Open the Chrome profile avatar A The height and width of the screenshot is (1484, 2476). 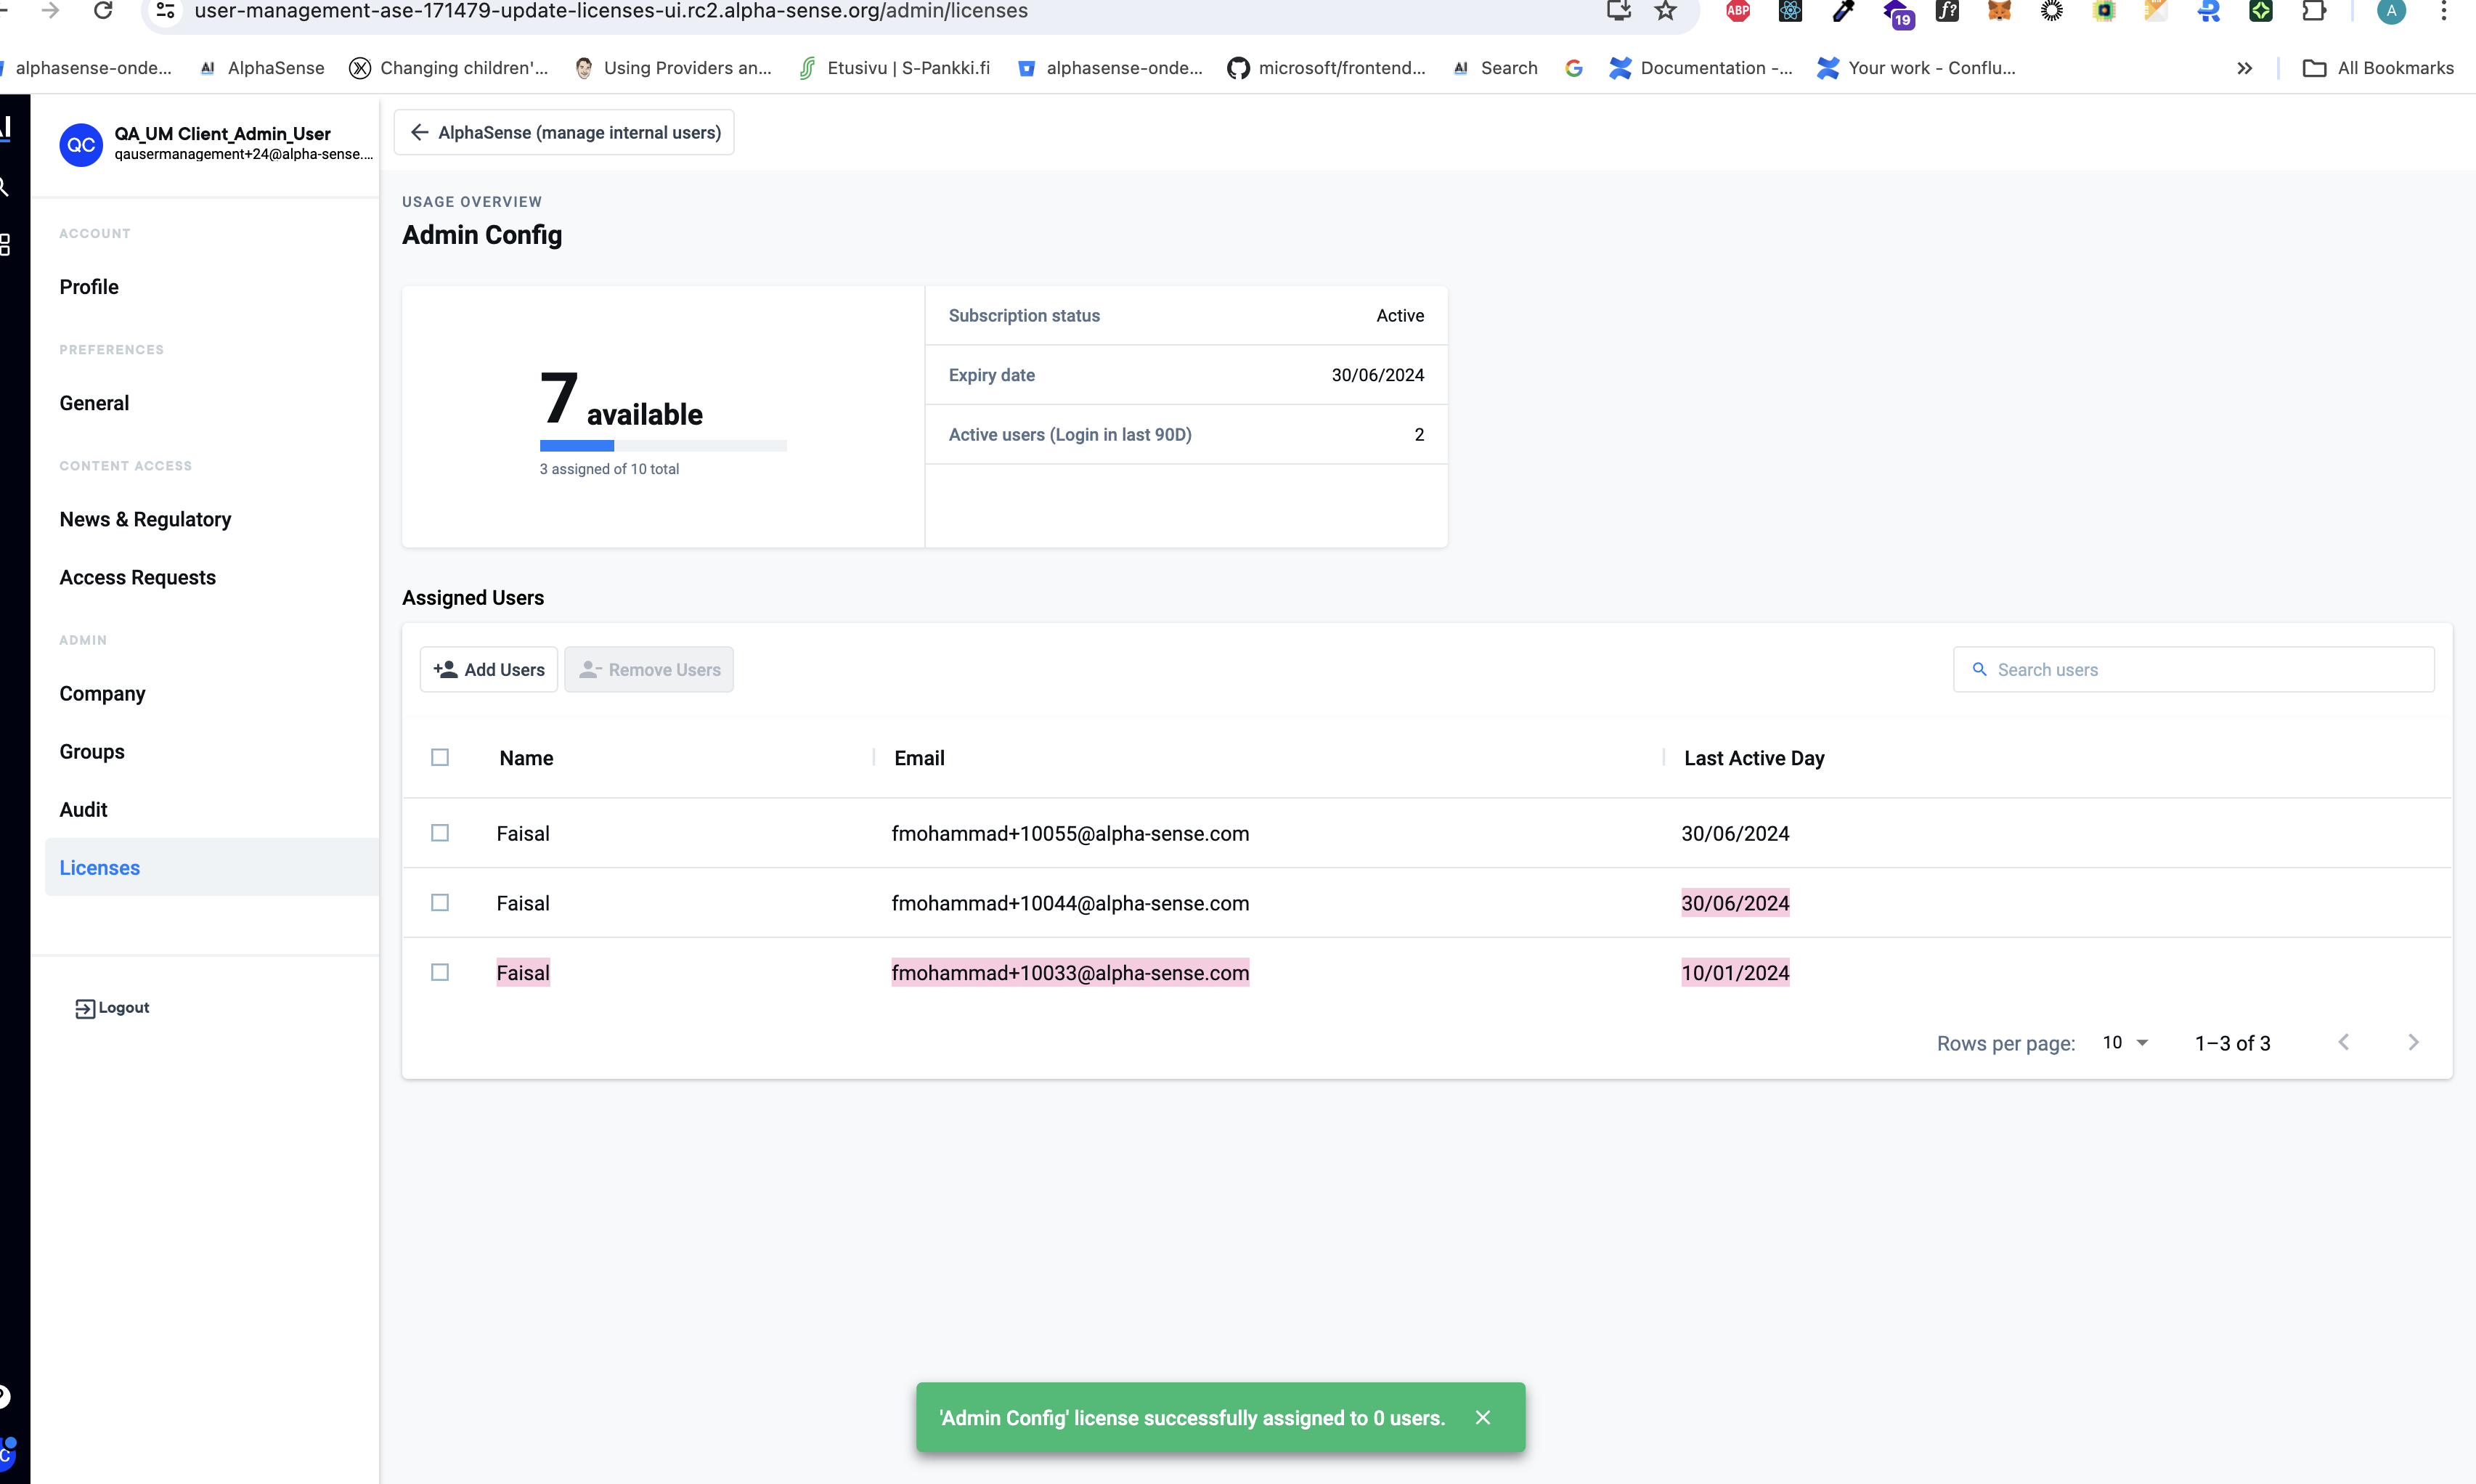[x=2391, y=11]
